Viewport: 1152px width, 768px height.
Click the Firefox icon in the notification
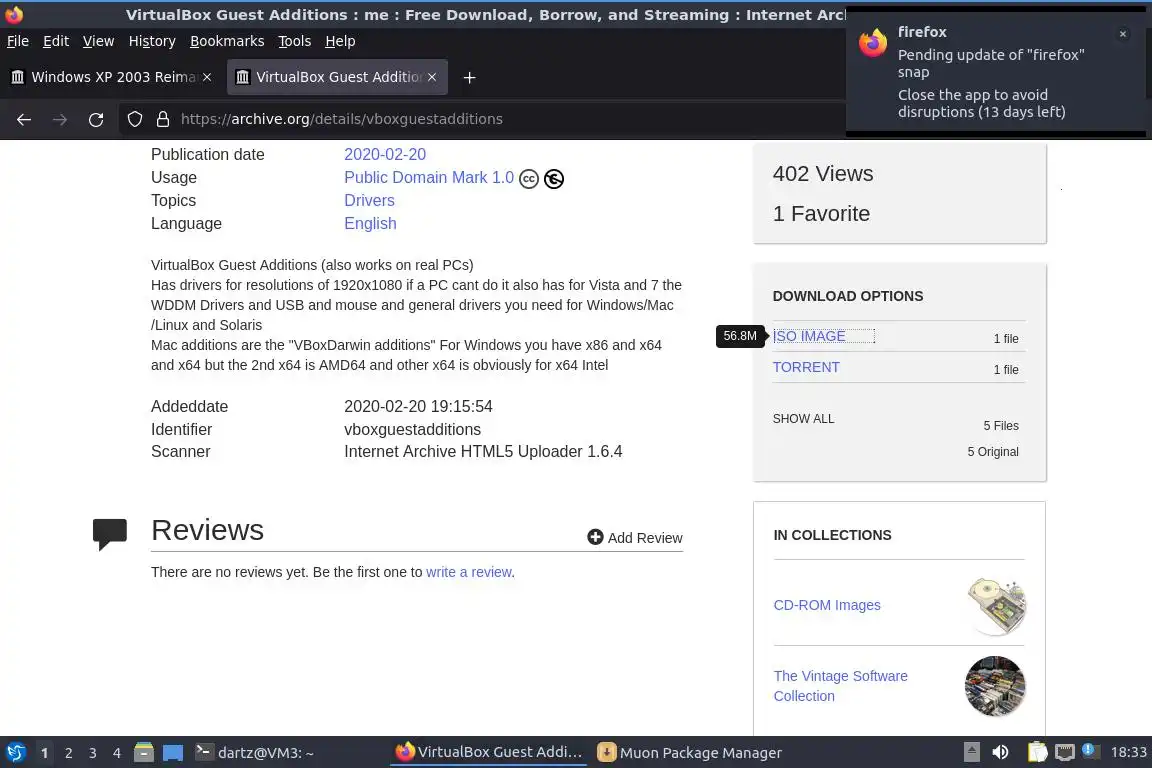[873, 43]
